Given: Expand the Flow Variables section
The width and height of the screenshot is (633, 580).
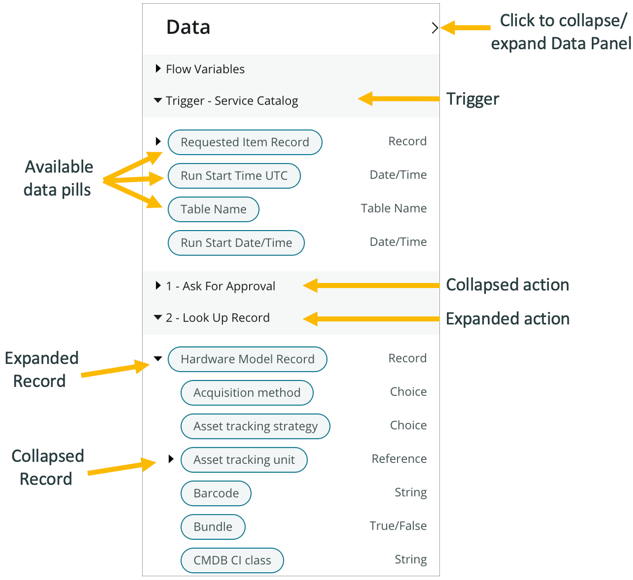Looking at the screenshot, I should pos(159,69).
